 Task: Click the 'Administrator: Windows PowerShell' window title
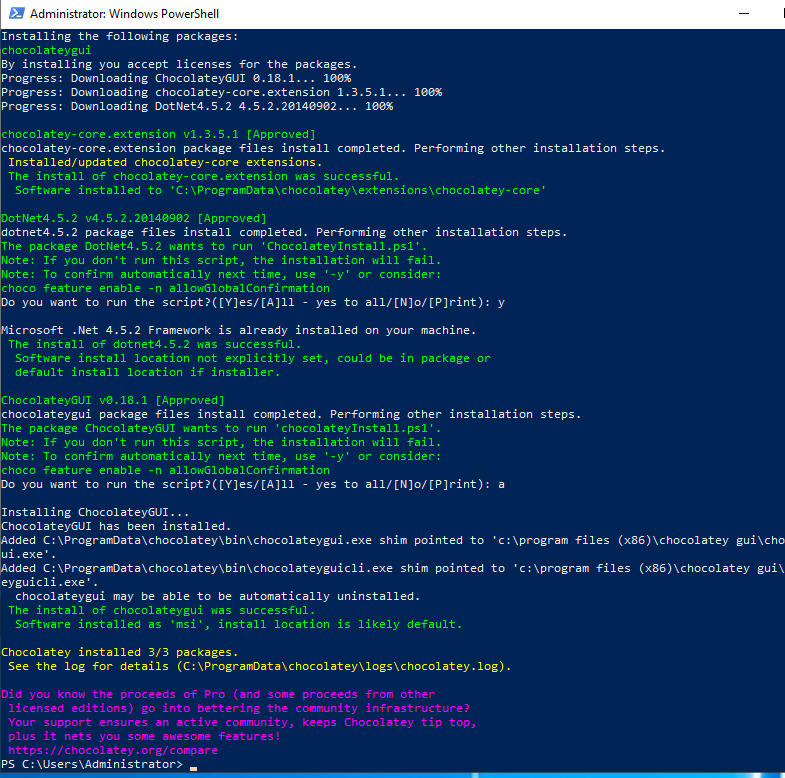[125, 14]
